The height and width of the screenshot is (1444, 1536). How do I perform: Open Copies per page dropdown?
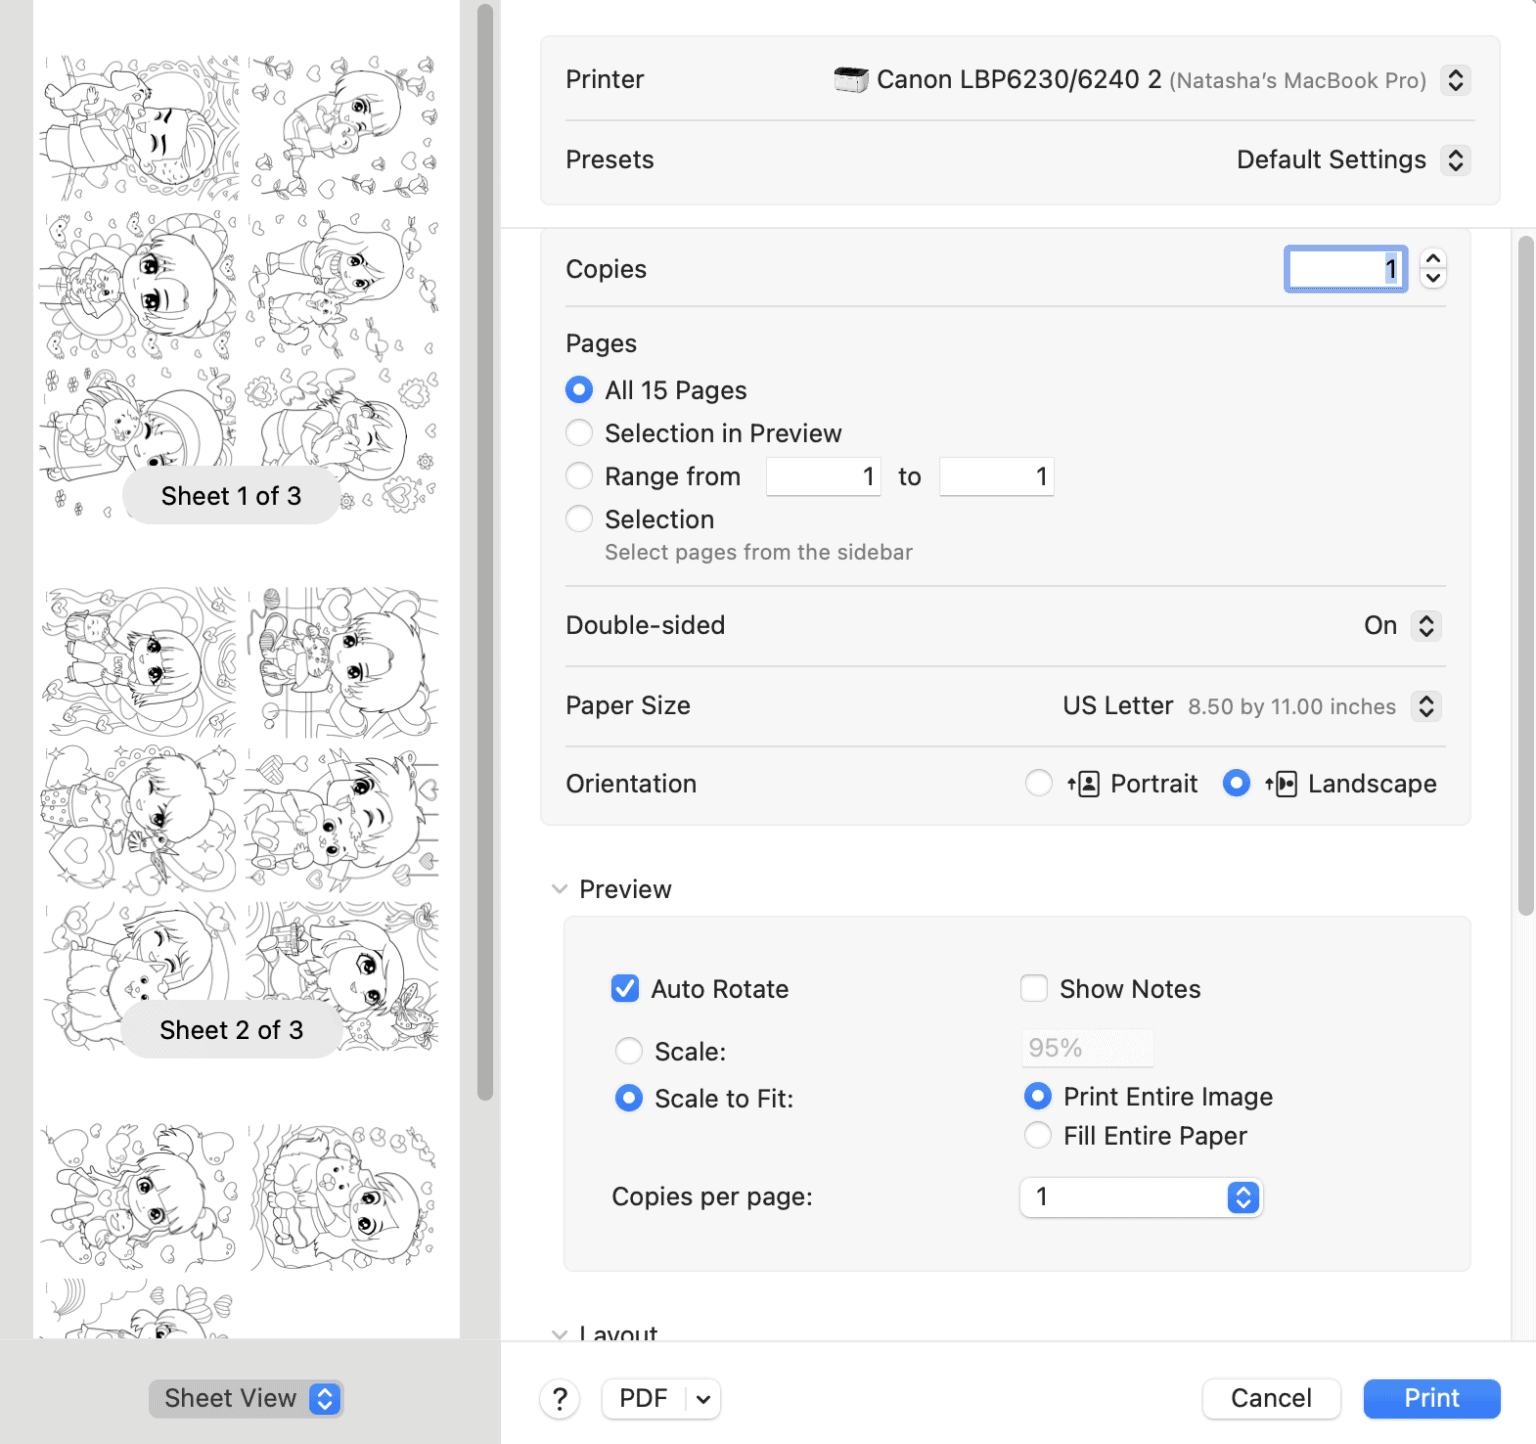pyautogui.click(x=1141, y=1197)
